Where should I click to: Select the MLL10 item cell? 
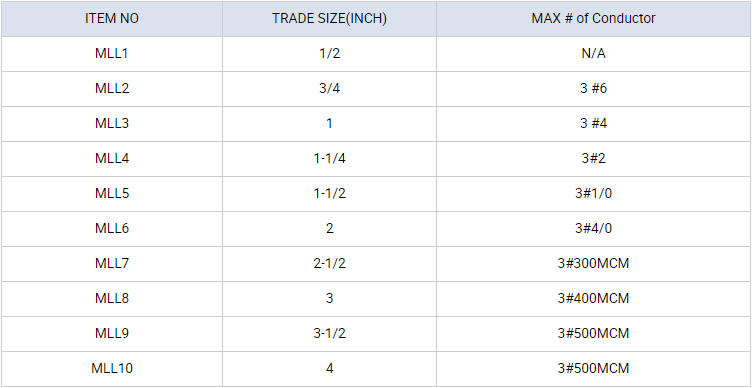[112, 369]
